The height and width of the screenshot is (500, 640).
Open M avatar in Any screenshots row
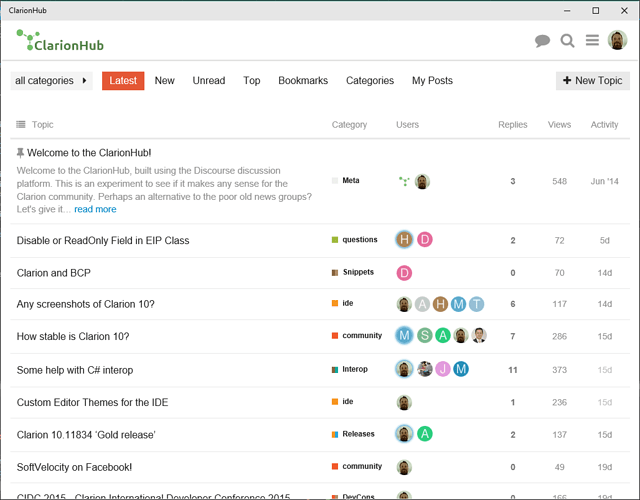(458, 304)
